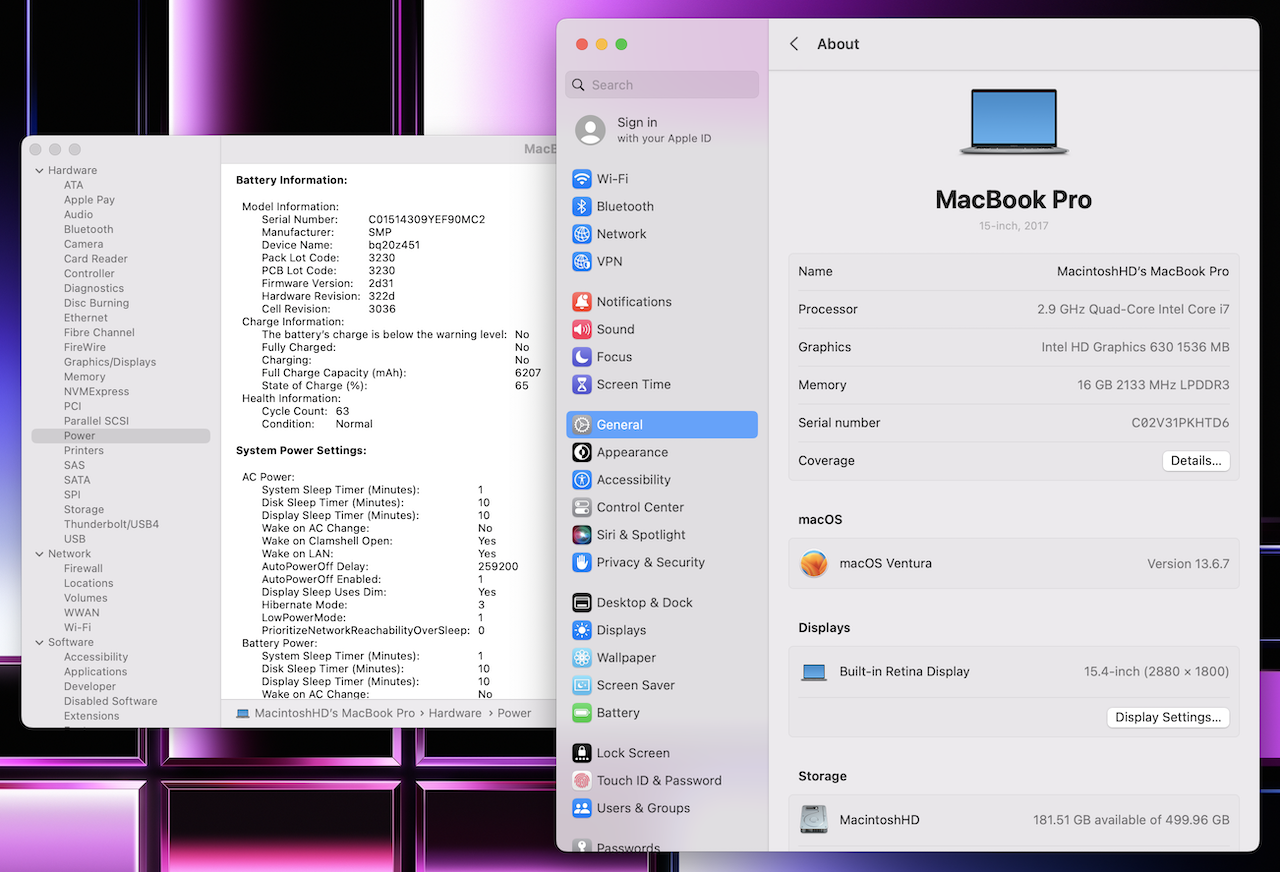Image resolution: width=1280 pixels, height=872 pixels.
Task: Click the Version 13.6.7 text
Action: pyautogui.click(x=1188, y=564)
